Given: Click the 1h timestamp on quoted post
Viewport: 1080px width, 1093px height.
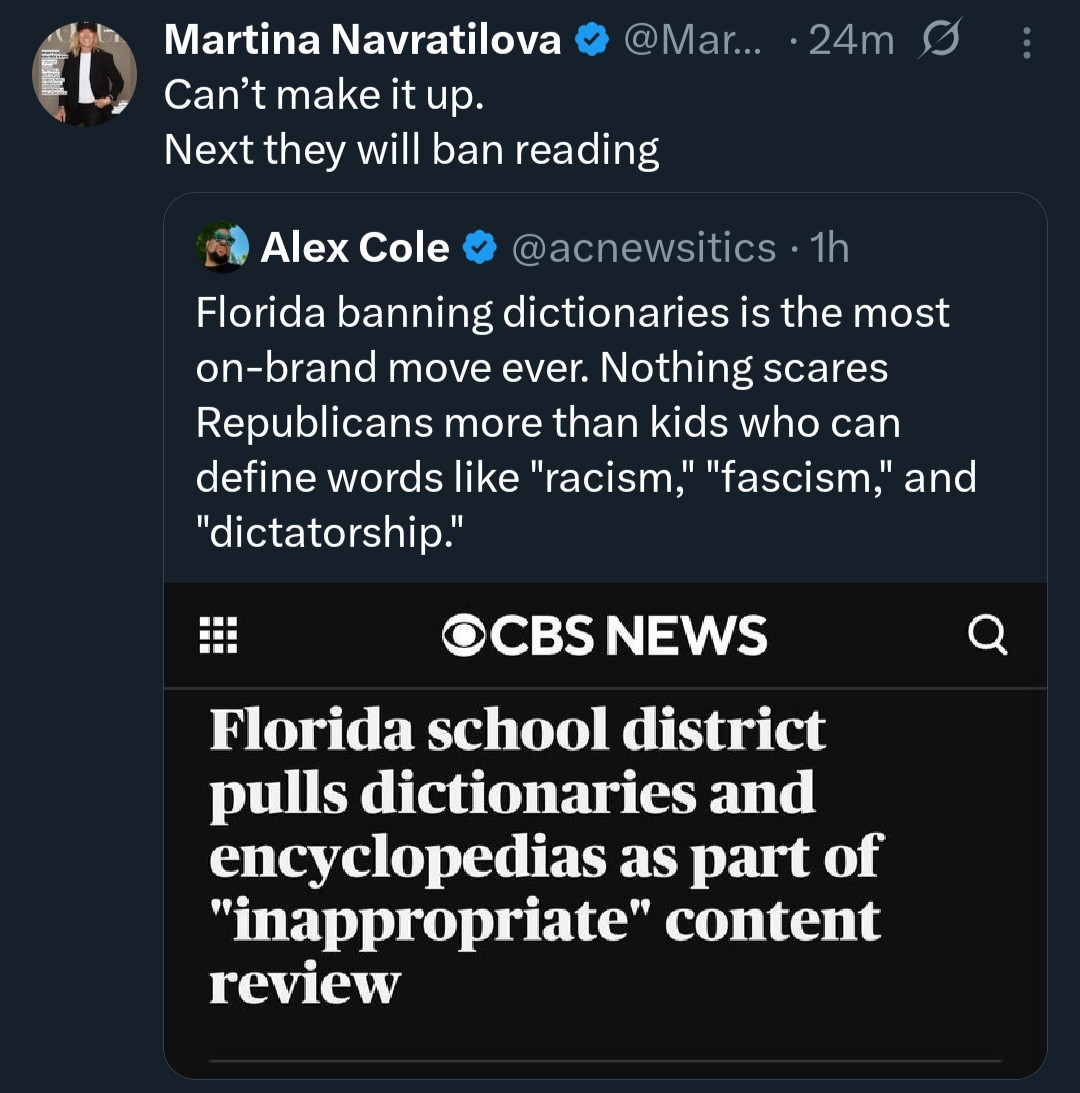Looking at the screenshot, I should 831,248.
